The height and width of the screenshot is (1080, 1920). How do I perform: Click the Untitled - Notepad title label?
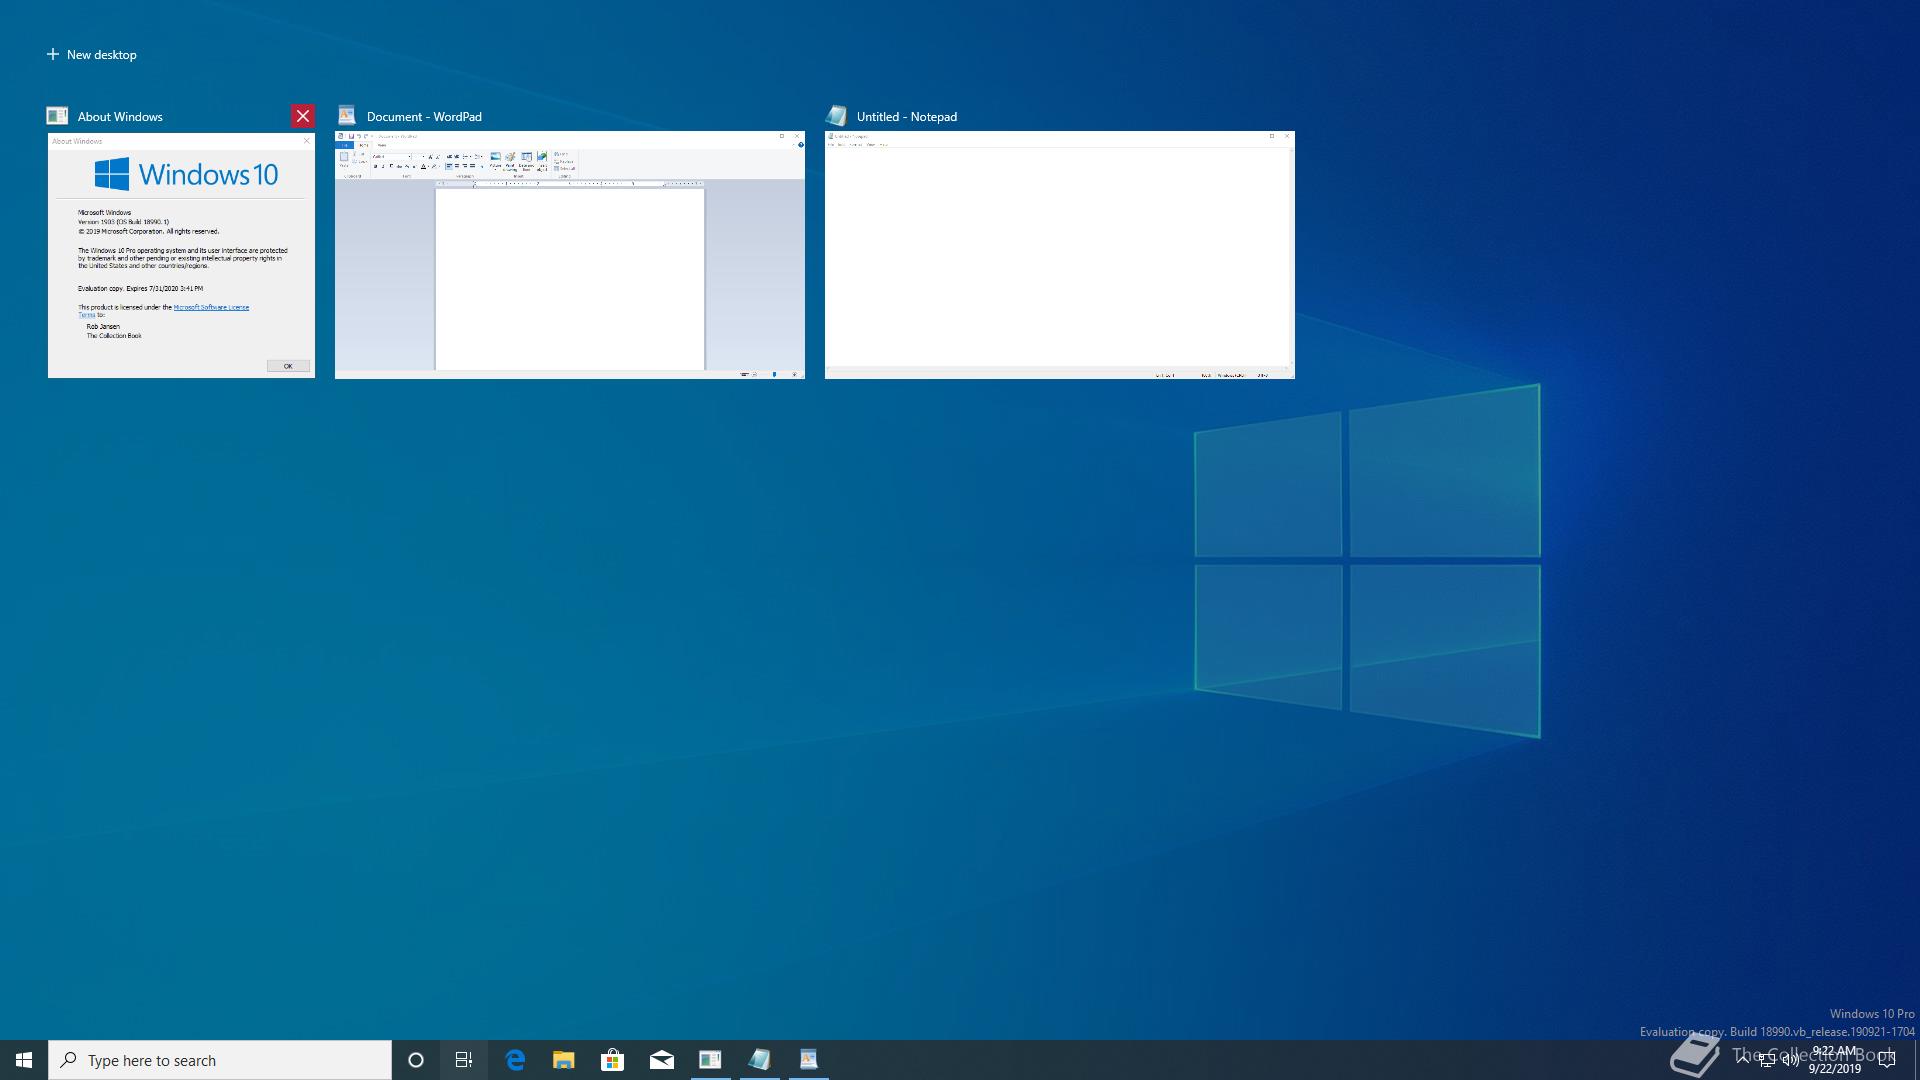906,117
